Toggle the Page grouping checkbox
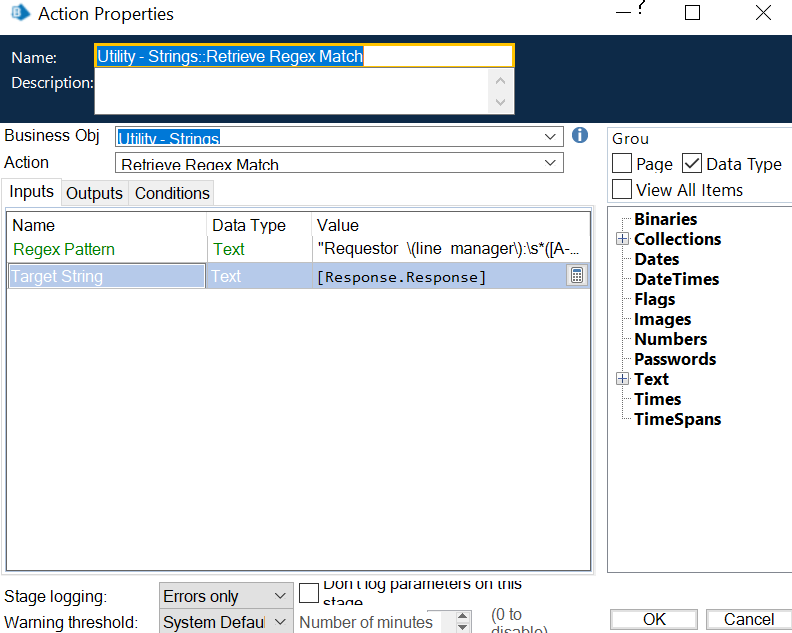The image size is (792, 633). coord(622,164)
